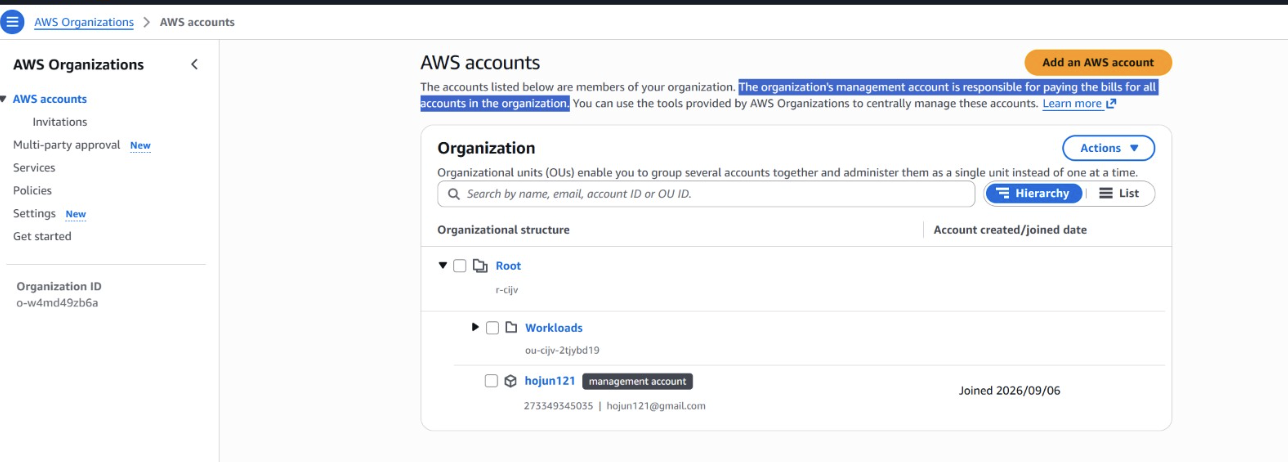Open Get started in the sidebar
The height and width of the screenshot is (462, 1288).
click(x=42, y=237)
